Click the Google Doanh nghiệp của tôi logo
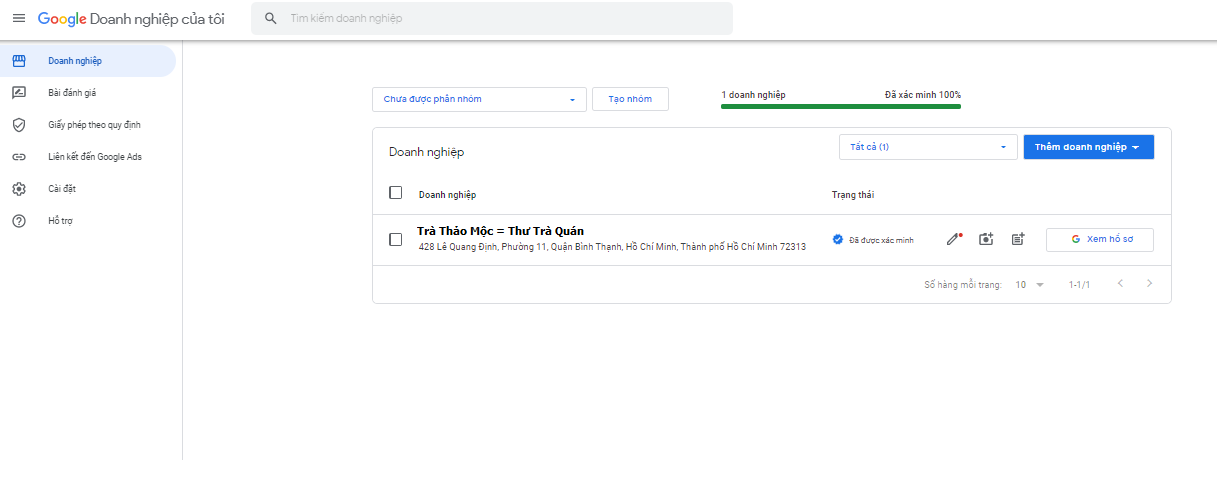The height and width of the screenshot is (500, 1217). (x=131, y=18)
